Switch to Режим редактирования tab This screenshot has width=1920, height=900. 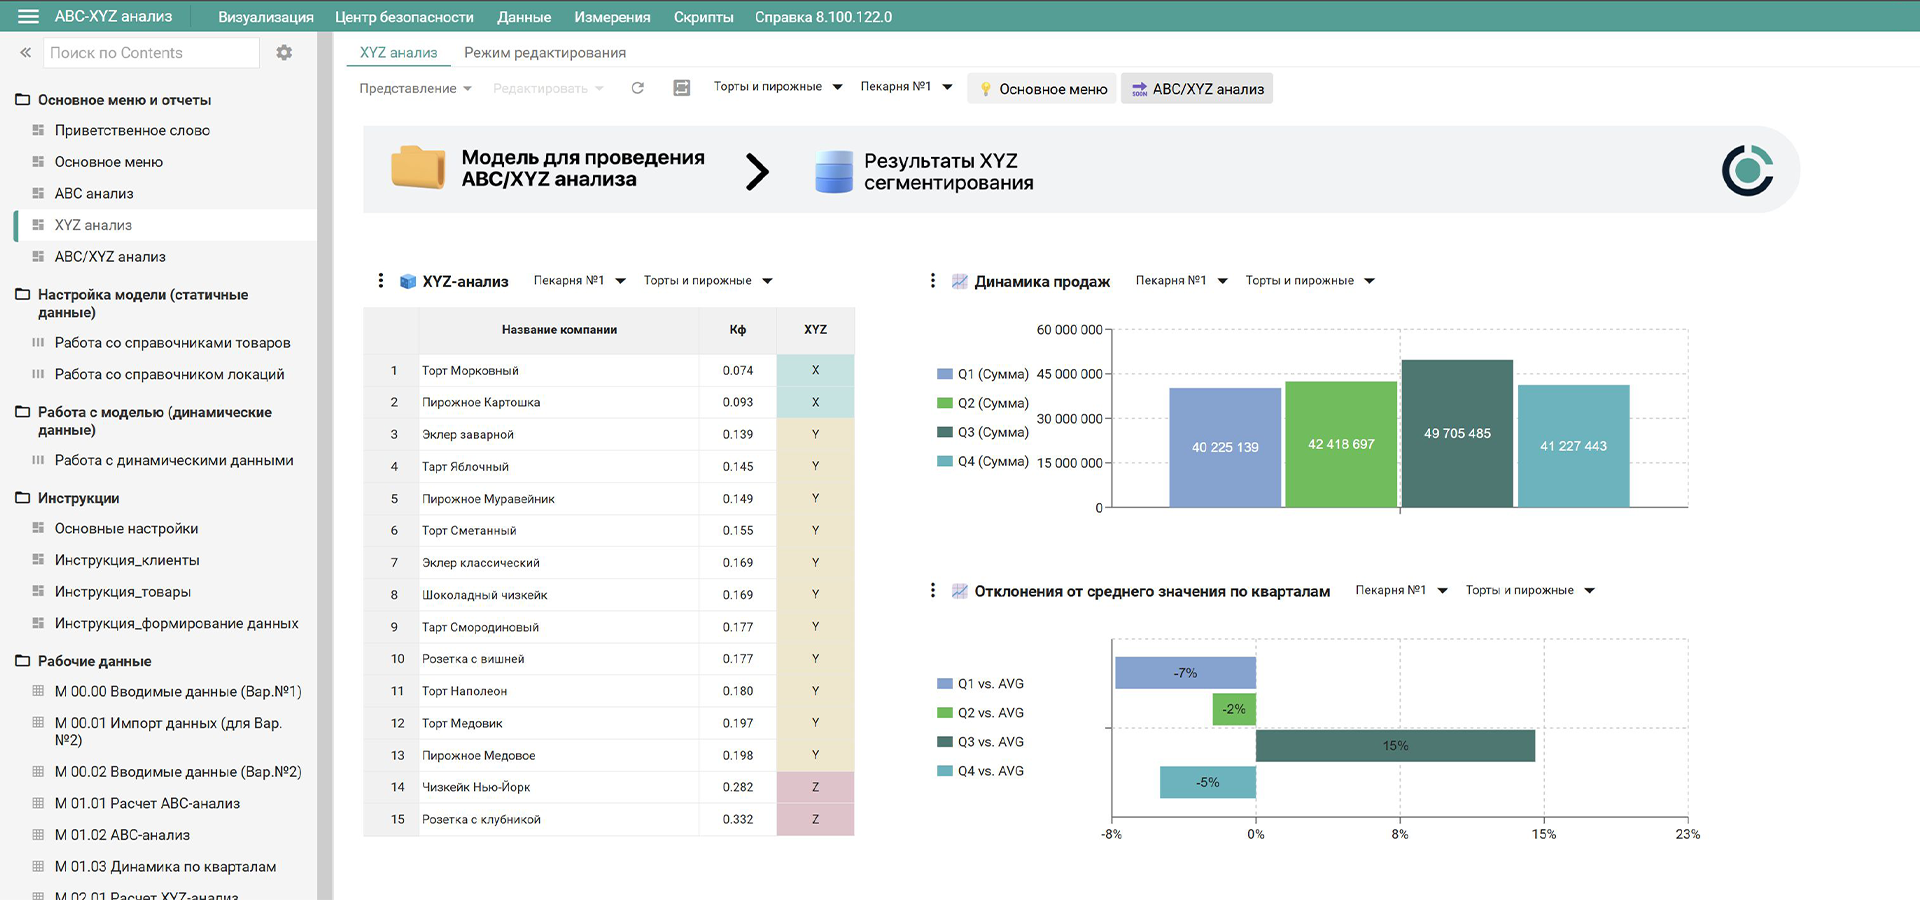[545, 52]
